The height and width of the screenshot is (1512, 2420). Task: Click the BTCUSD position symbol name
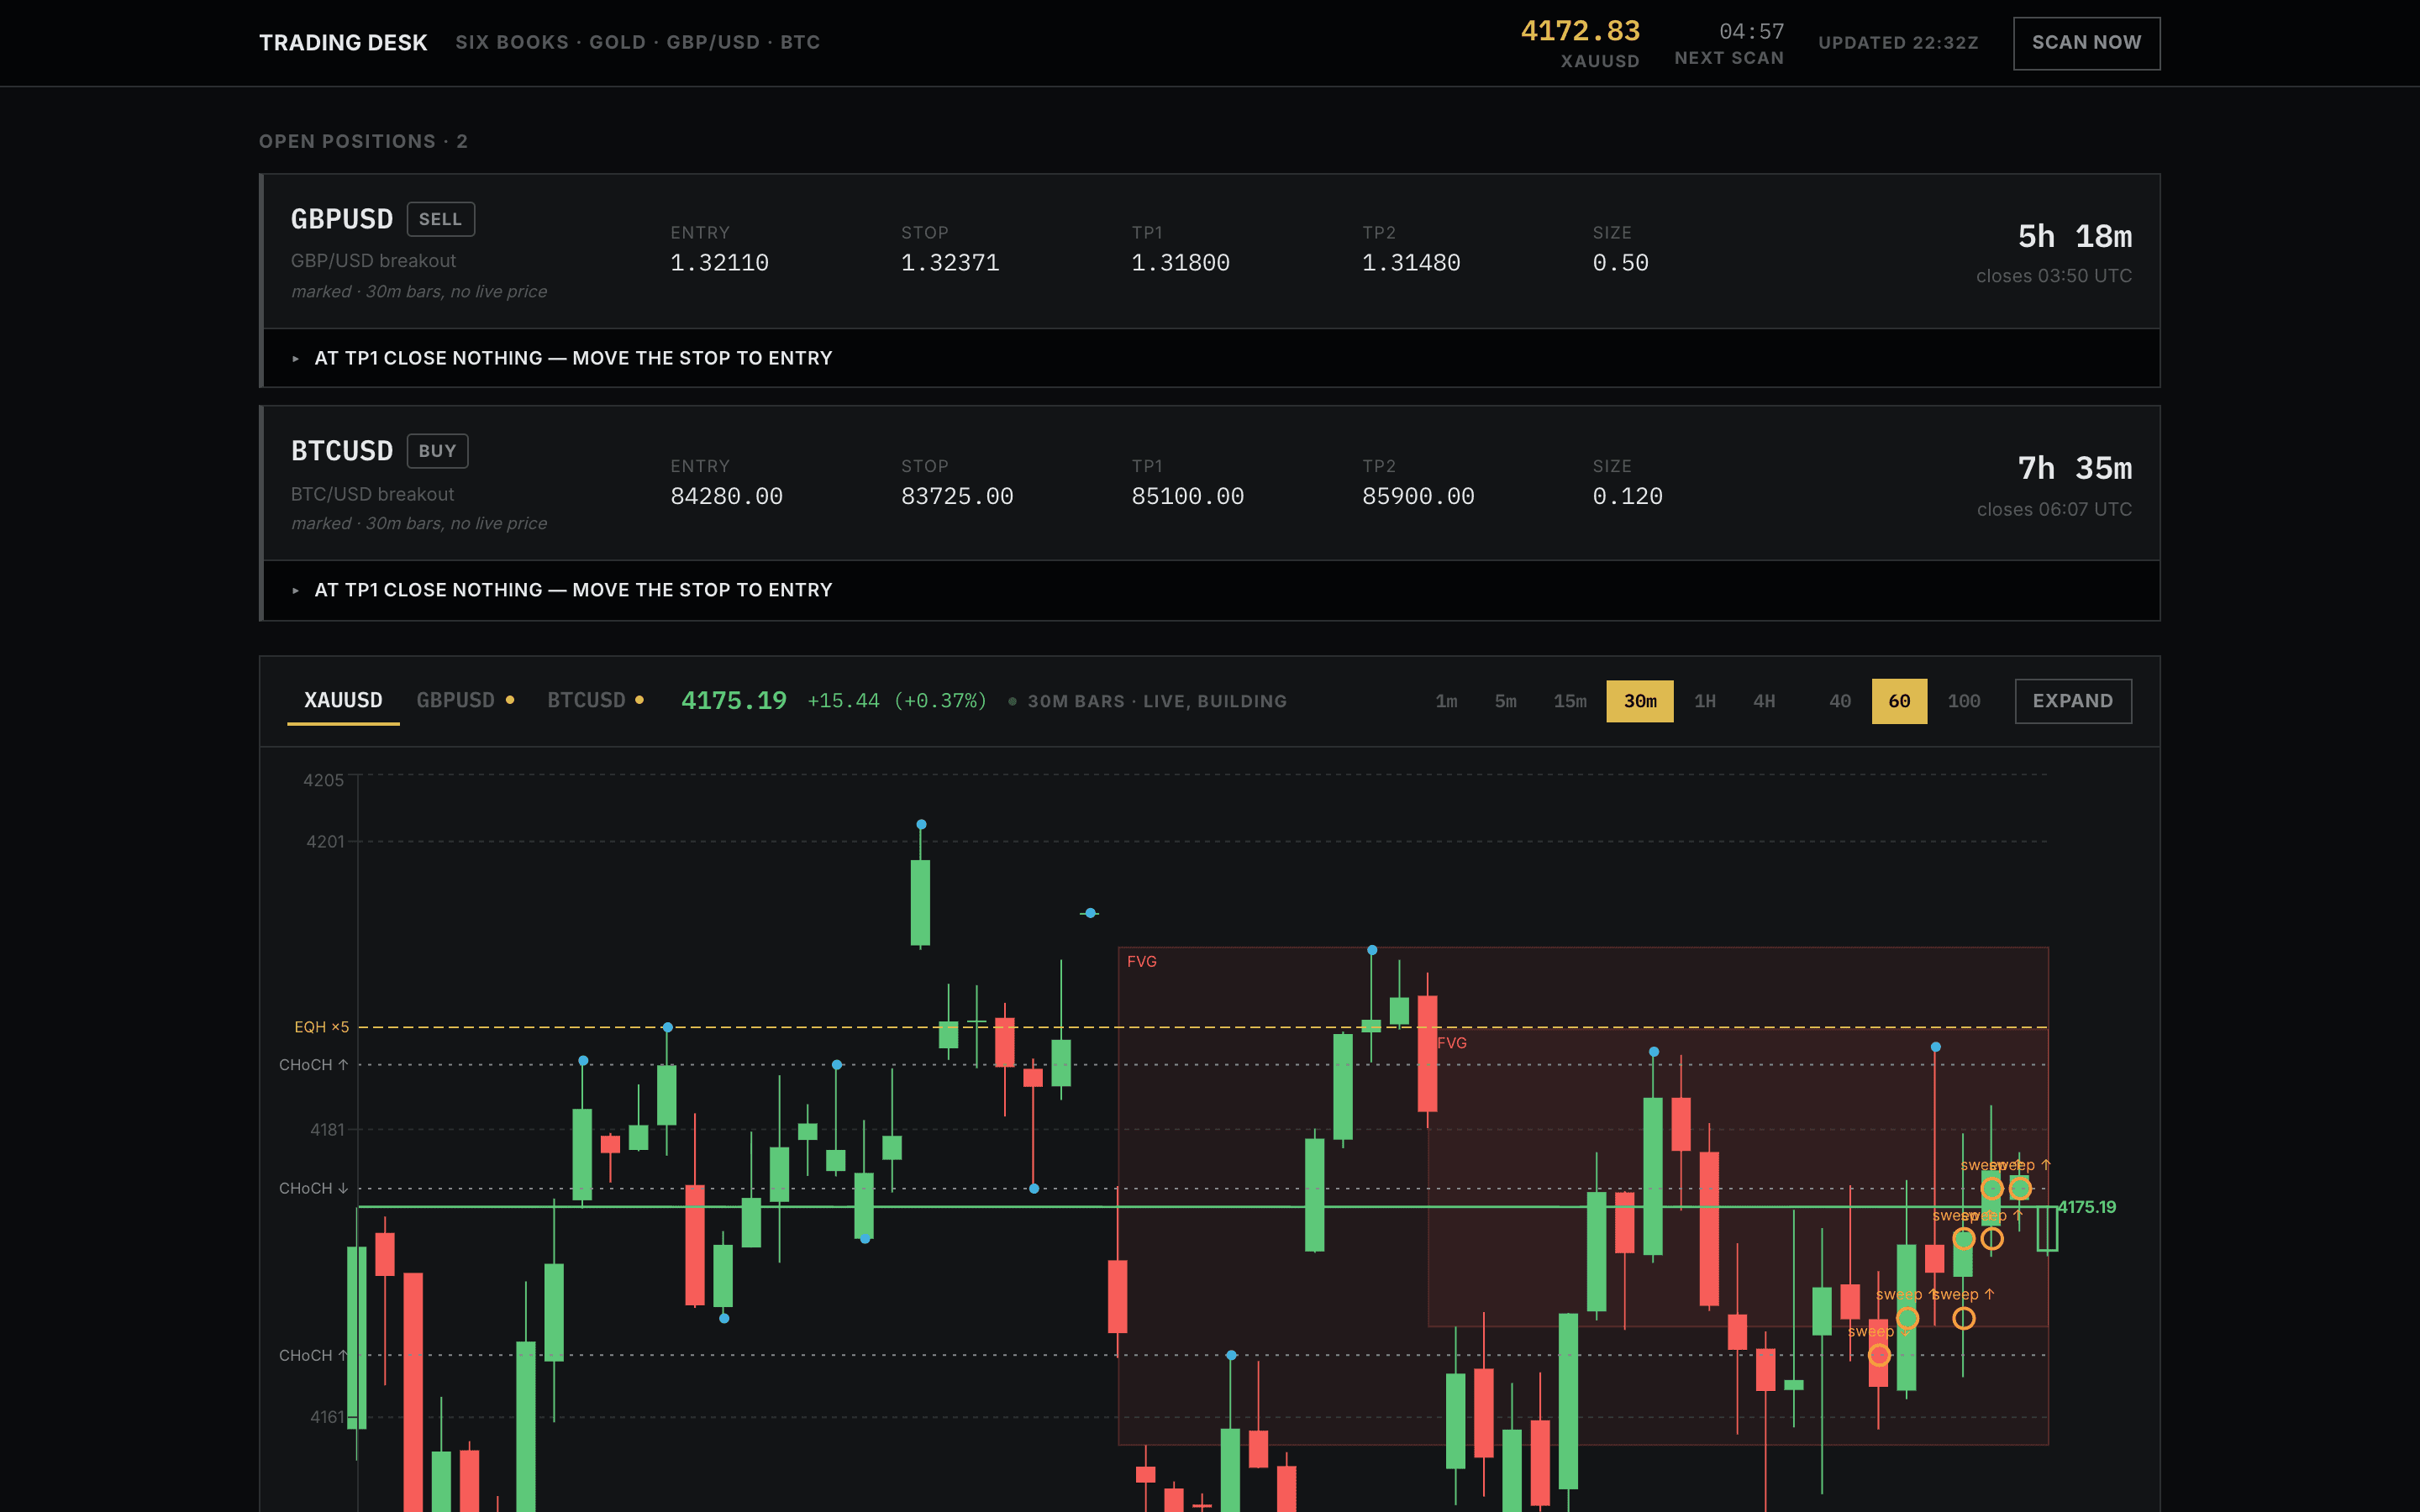tap(342, 451)
